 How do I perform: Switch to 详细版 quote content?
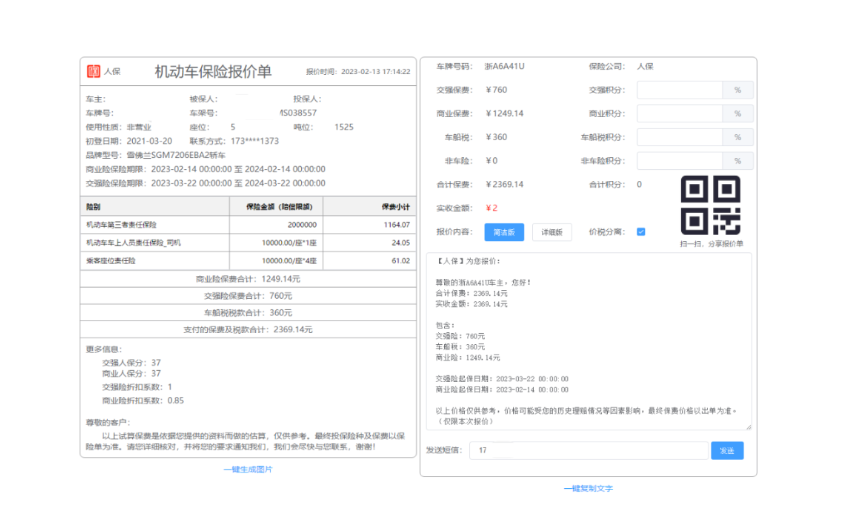(552, 232)
